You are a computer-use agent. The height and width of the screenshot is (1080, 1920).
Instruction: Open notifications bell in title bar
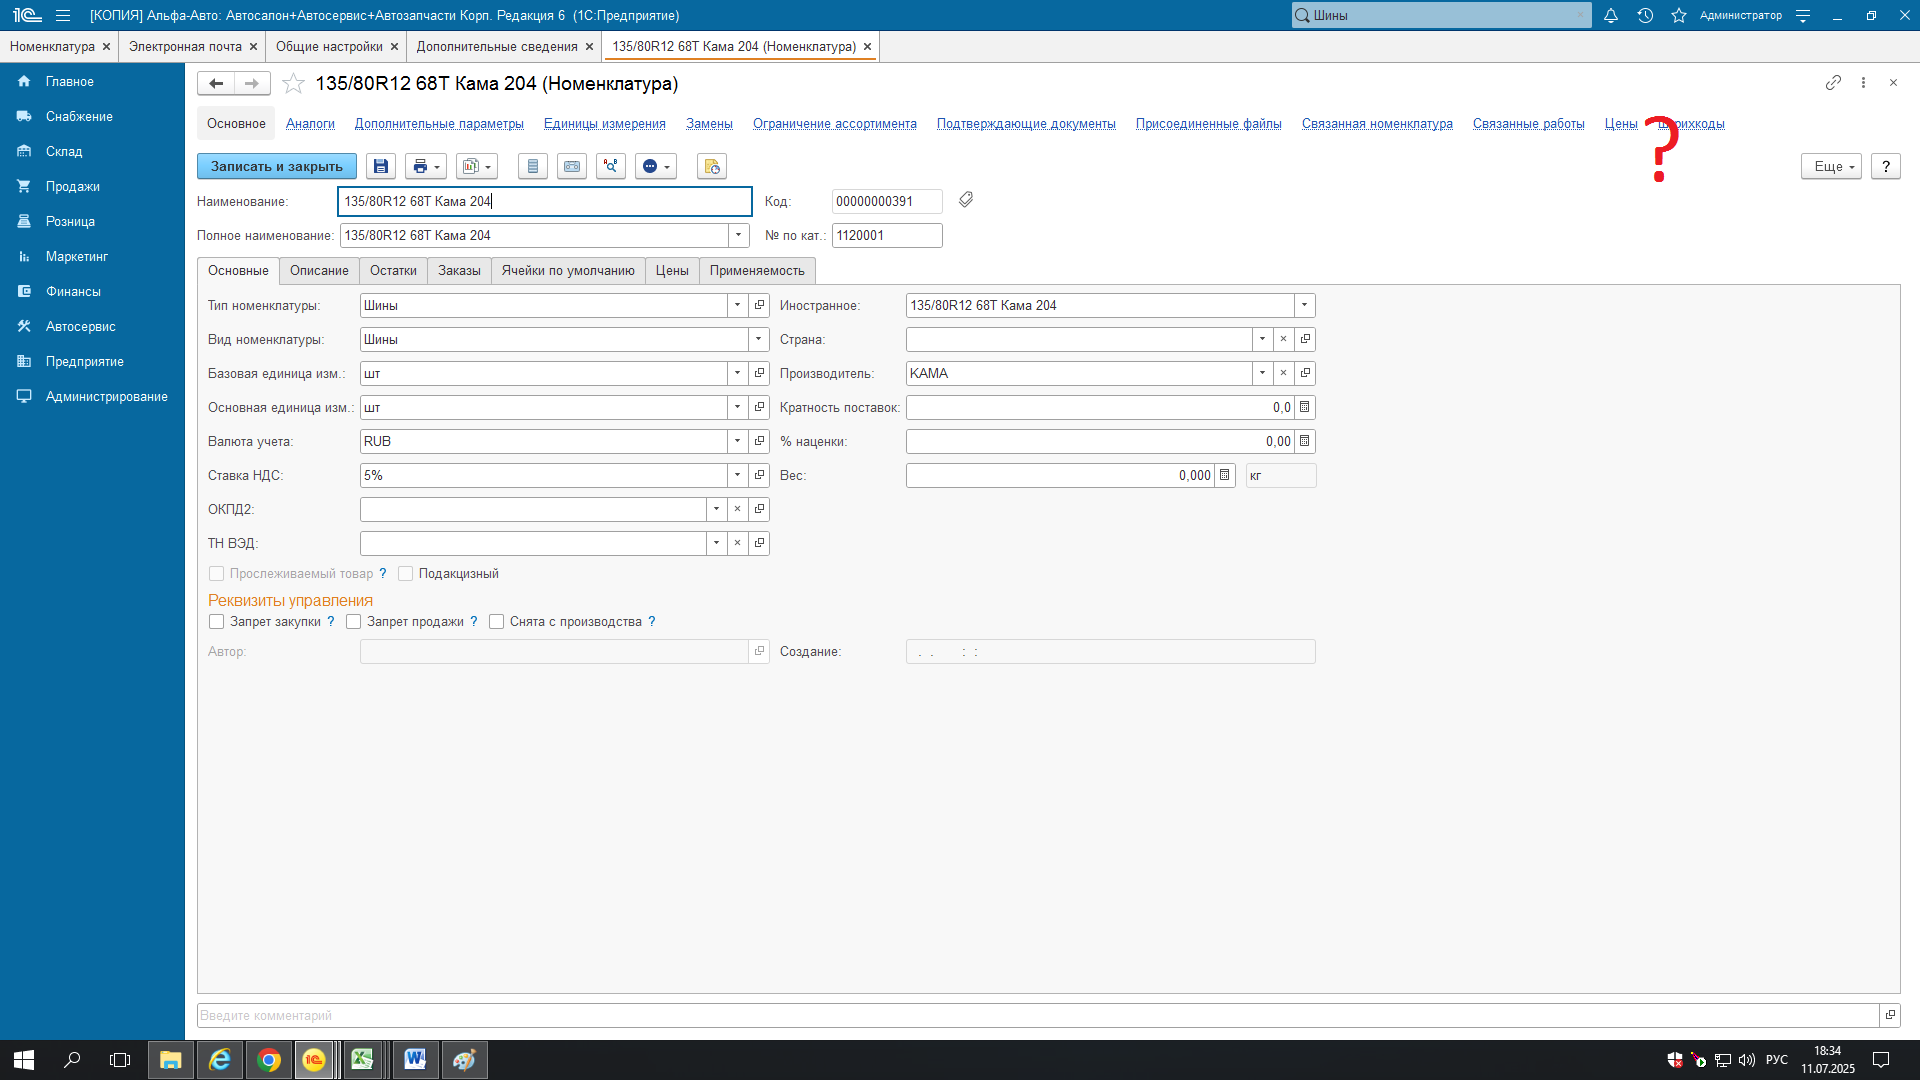1611,15
